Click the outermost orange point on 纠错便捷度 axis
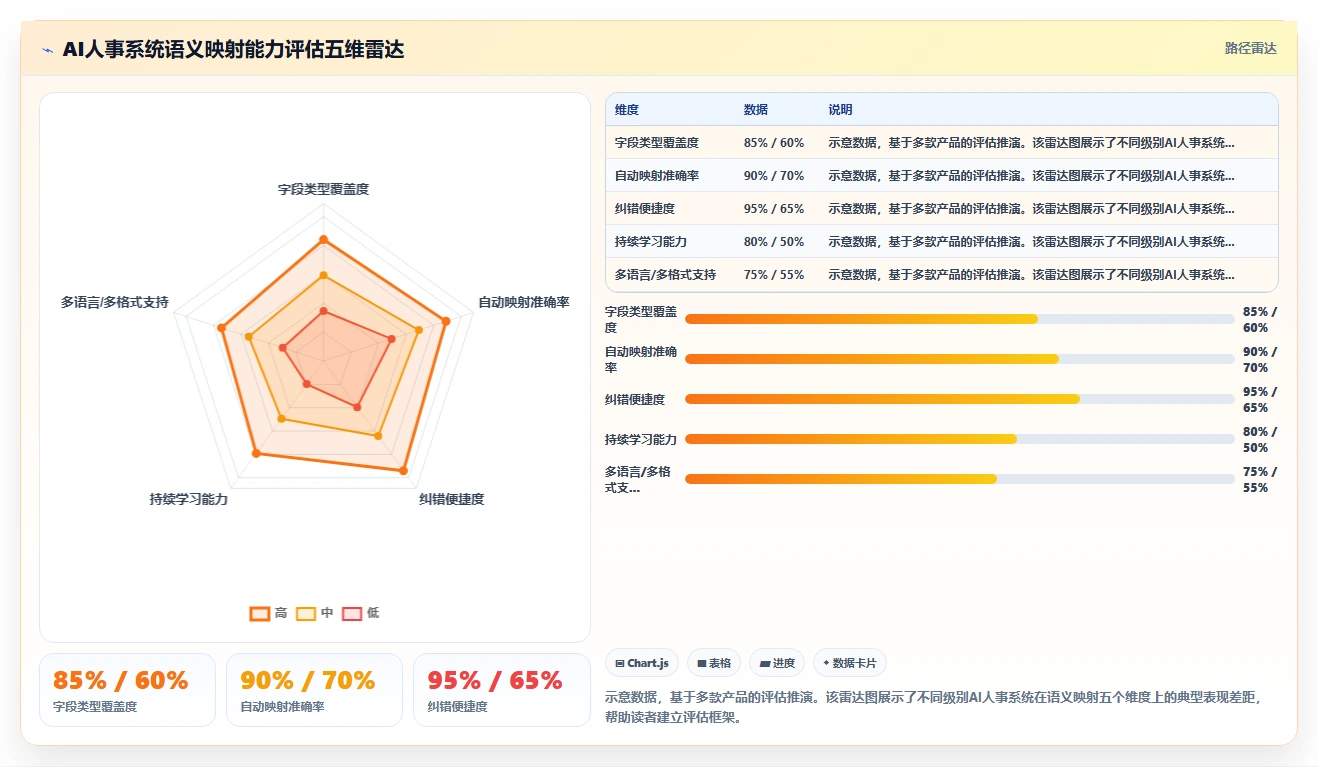The height and width of the screenshot is (767, 1318). [x=404, y=470]
